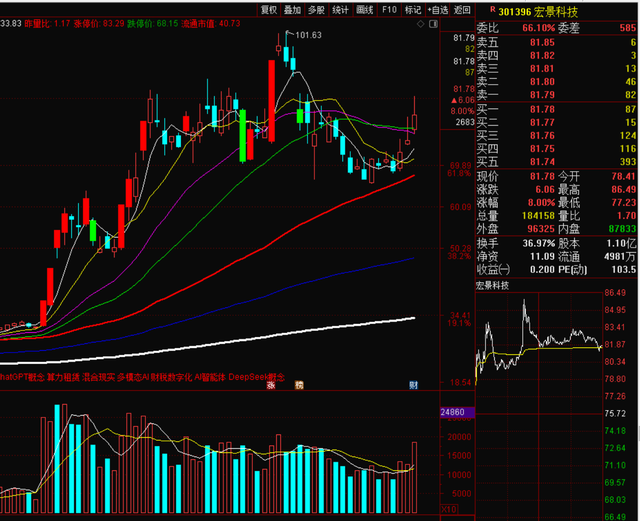Select 卖三 price 81.81 row

tap(556, 68)
